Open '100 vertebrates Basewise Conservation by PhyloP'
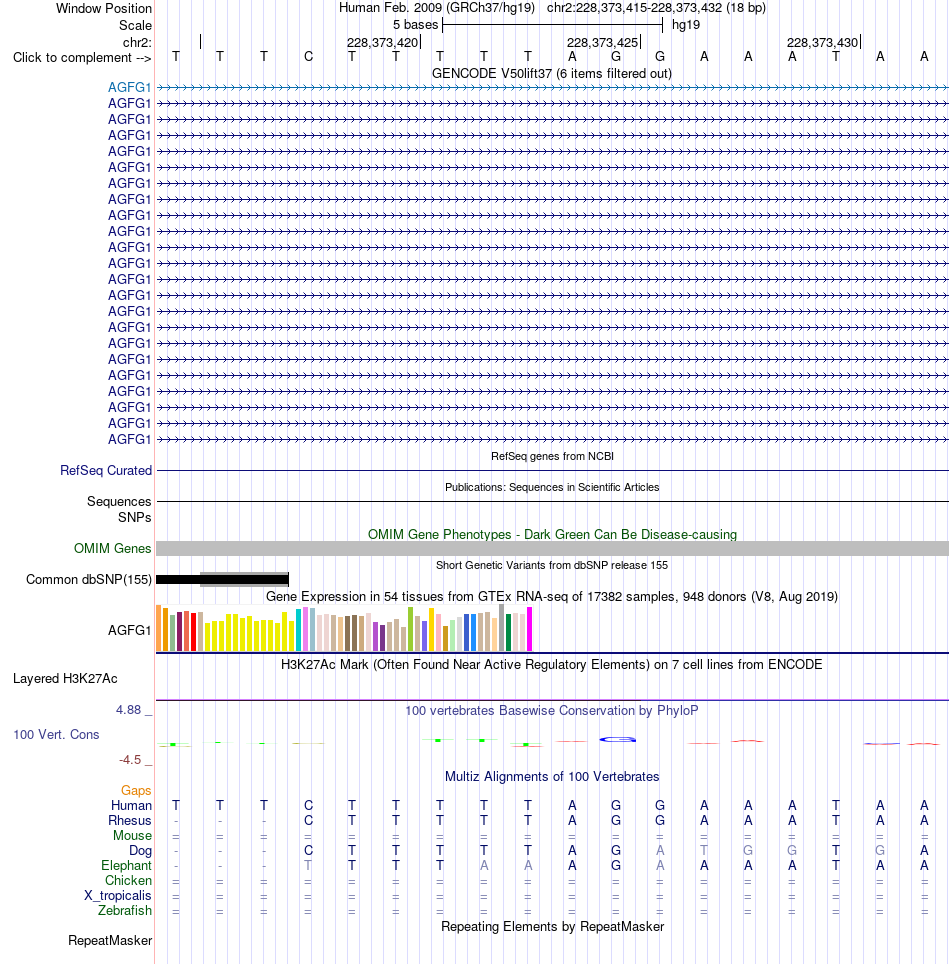Viewport: 950px width, 964px height. tap(552, 711)
